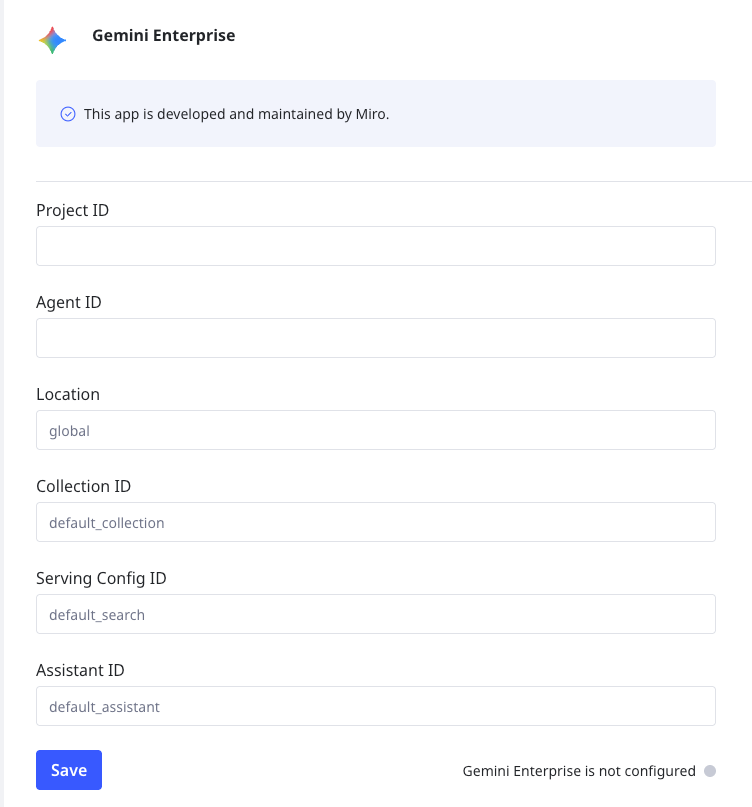Click the Location label
The image size is (752, 807).
point(68,394)
